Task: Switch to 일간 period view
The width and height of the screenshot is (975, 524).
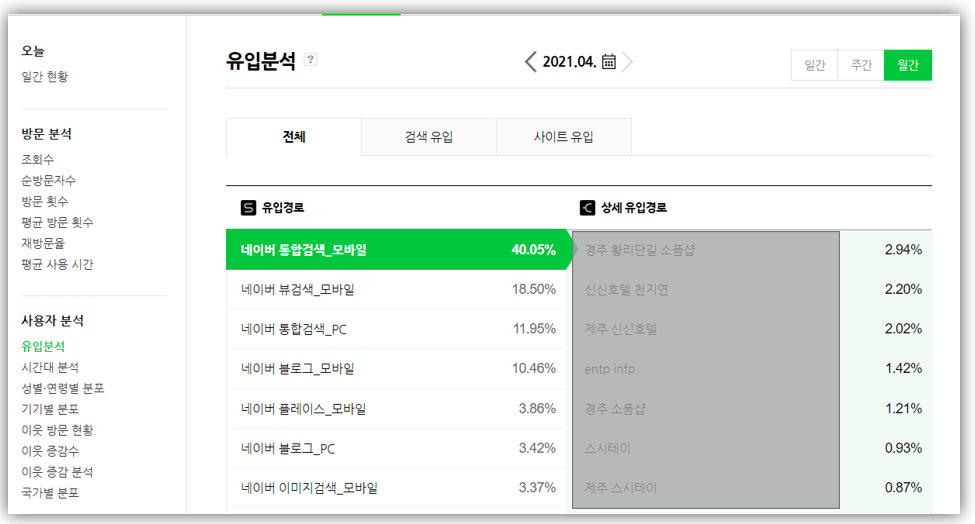Action: point(815,65)
